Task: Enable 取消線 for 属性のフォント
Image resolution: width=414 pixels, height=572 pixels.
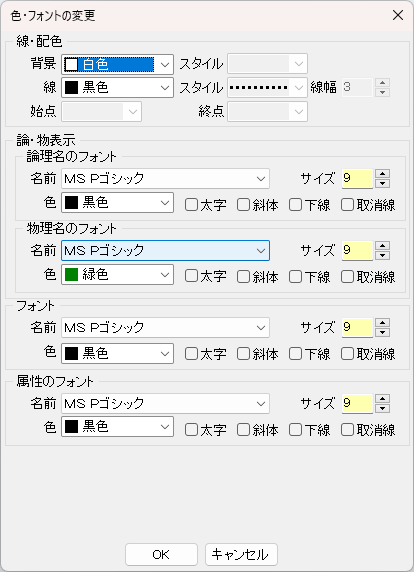Action: pyautogui.click(x=368, y=430)
